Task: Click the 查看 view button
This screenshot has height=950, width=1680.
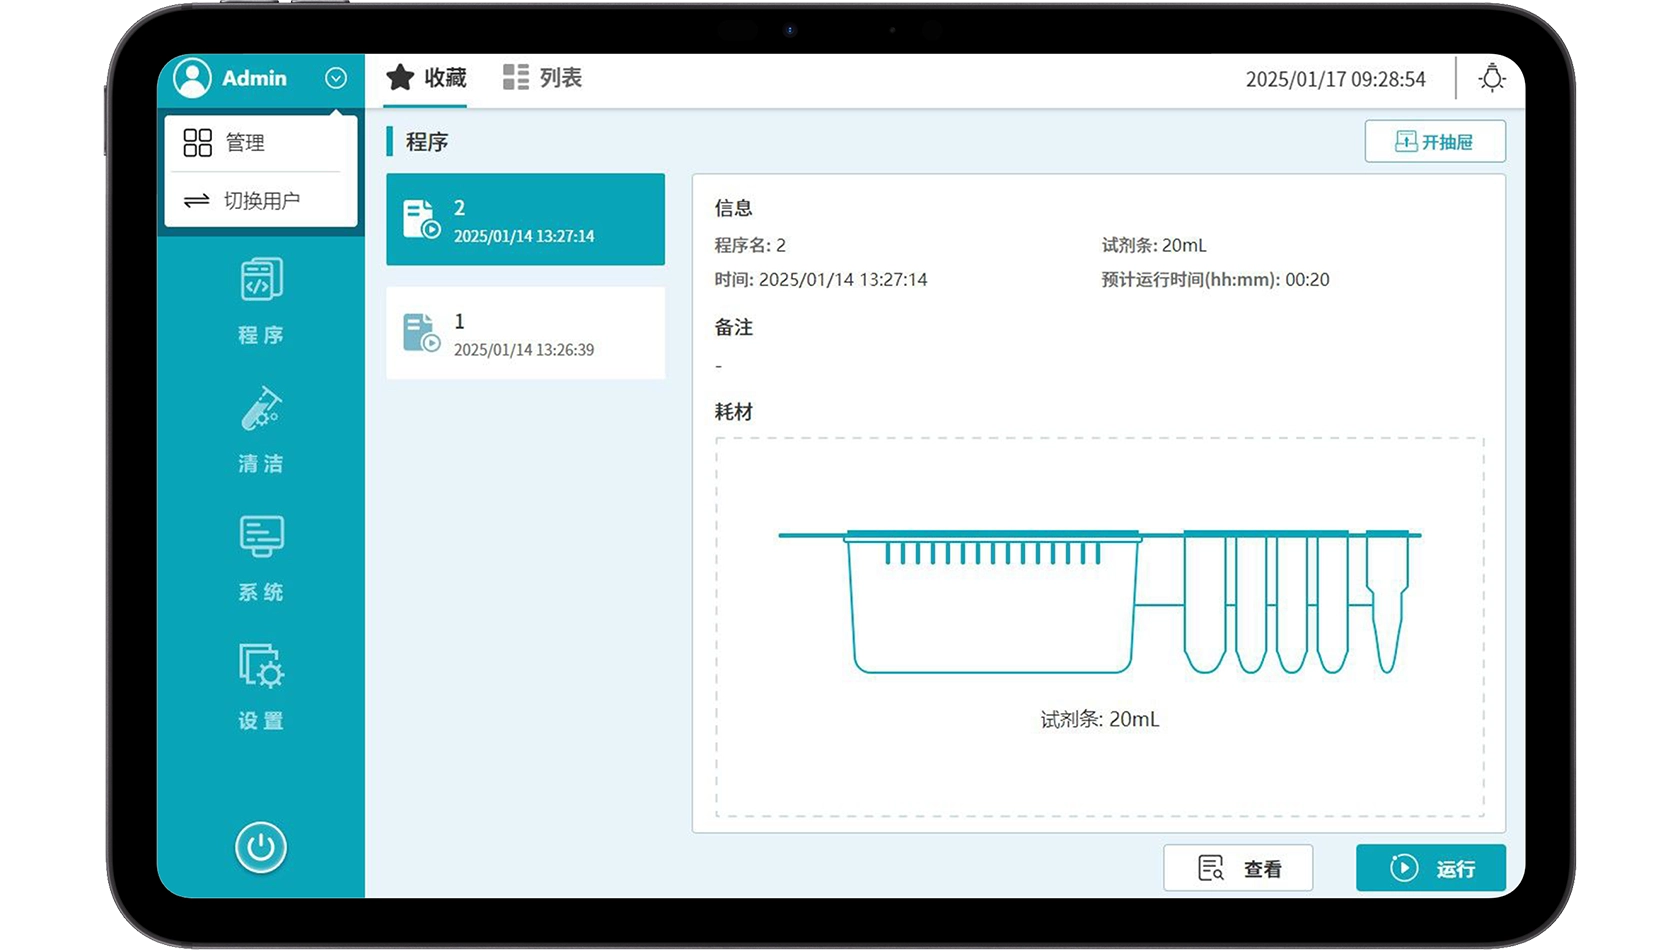Action: click(1238, 868)
